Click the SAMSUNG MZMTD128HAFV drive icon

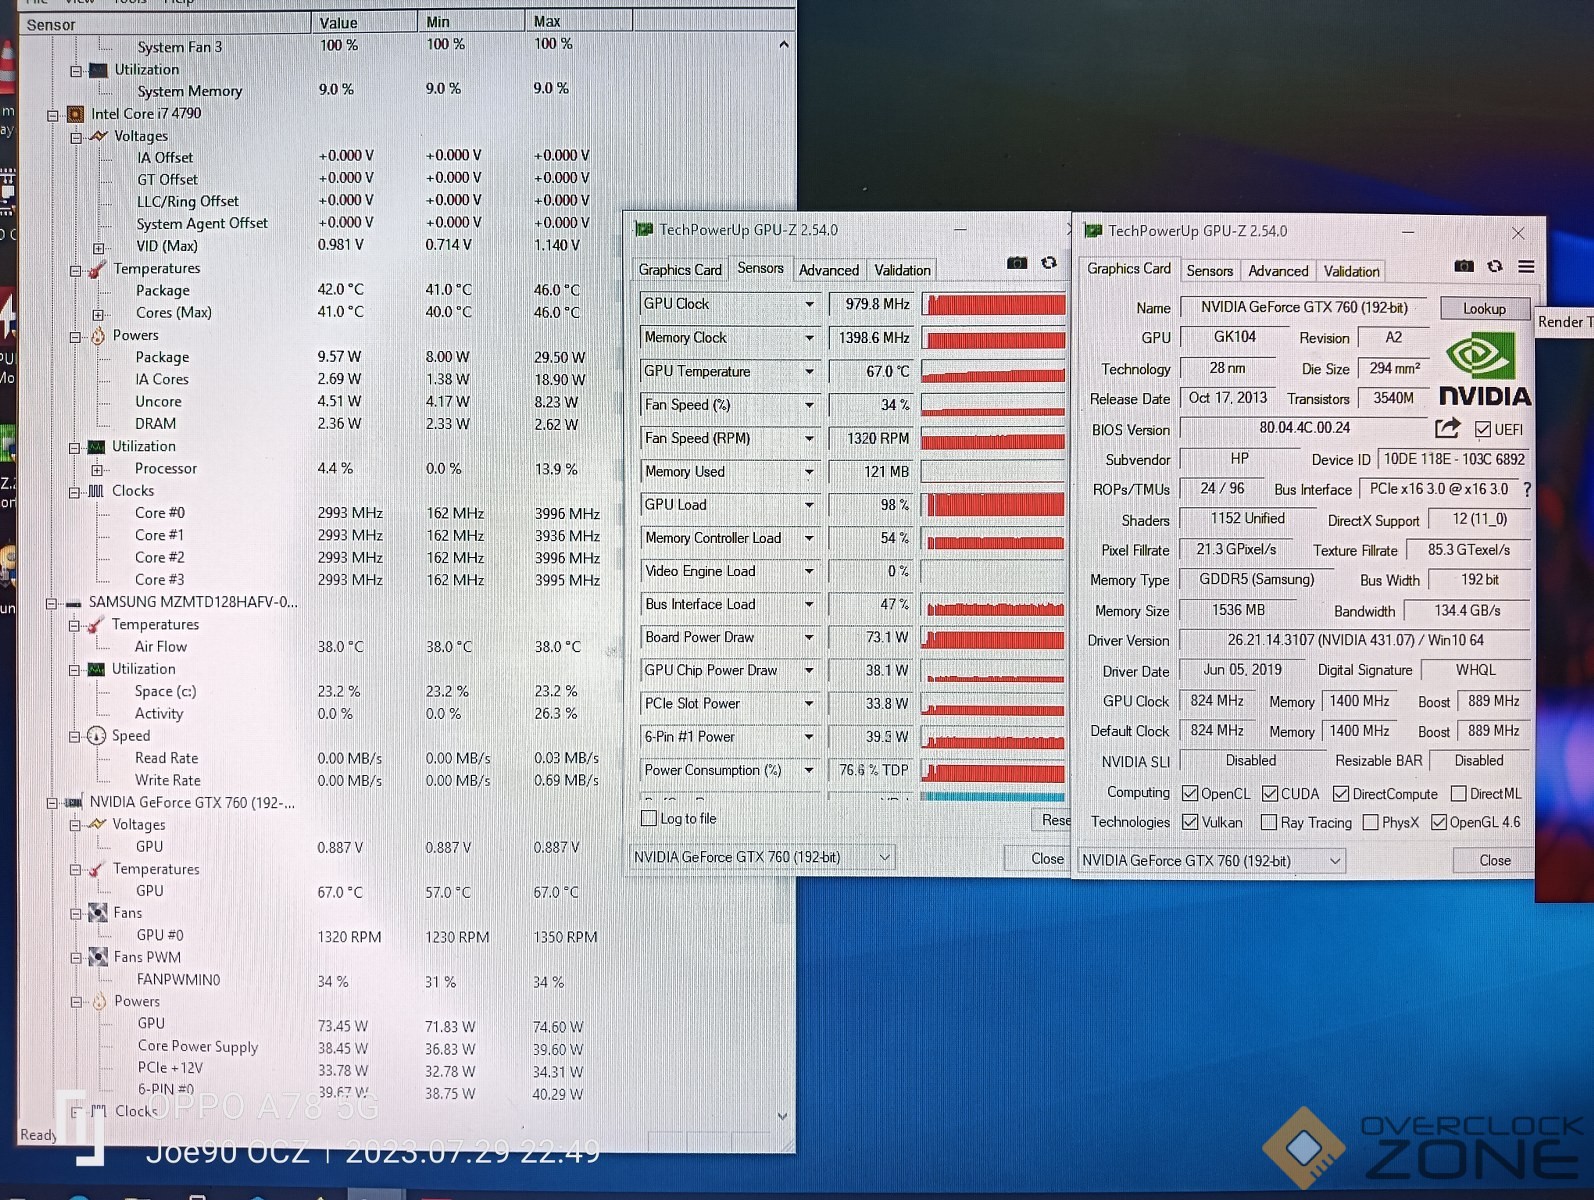pyautogui.click(x=73, y=603)
